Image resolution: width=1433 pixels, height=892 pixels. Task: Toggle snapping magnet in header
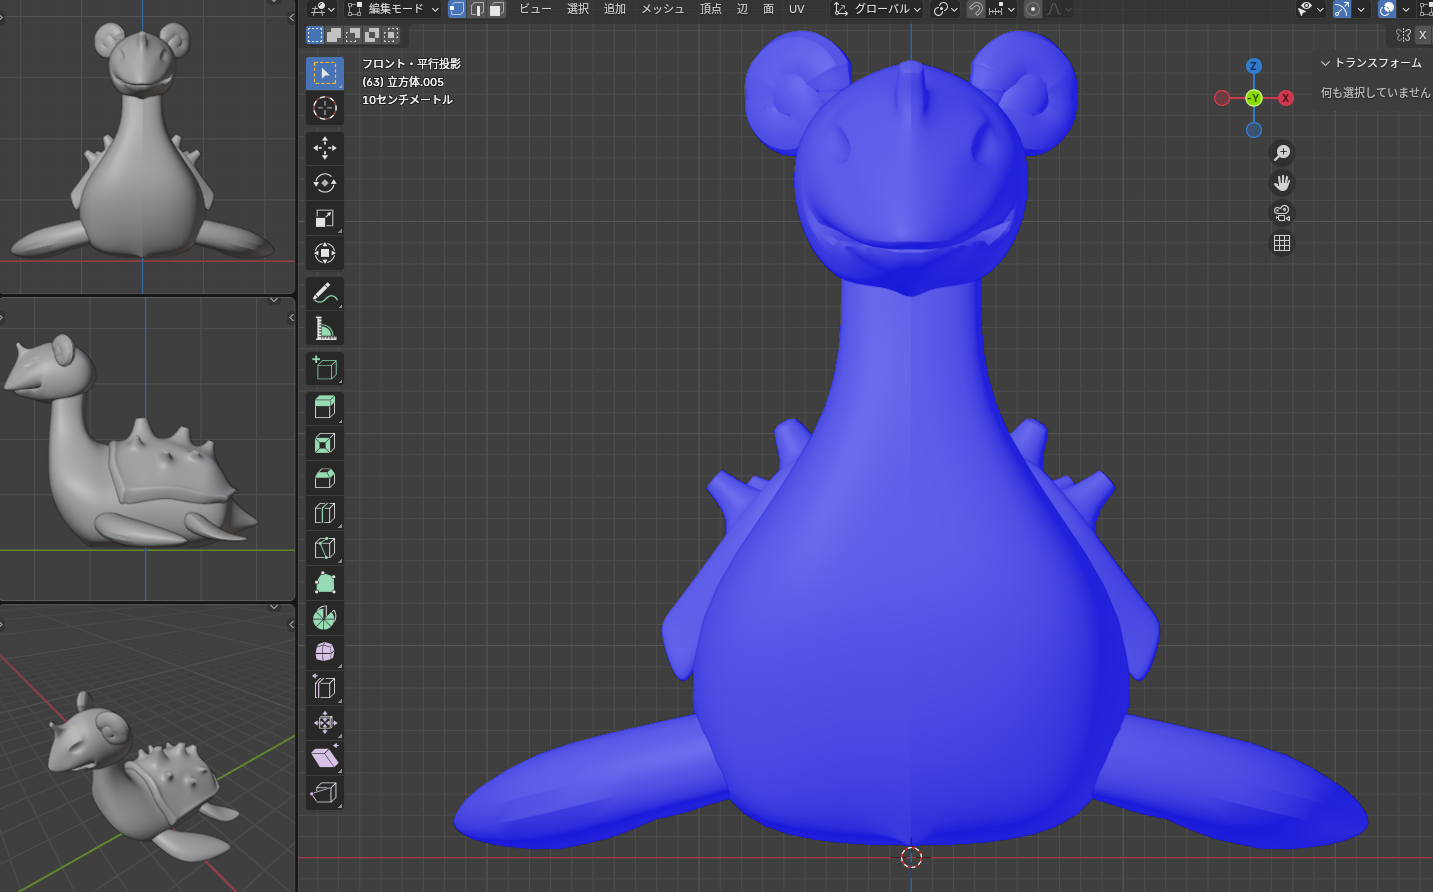pos(975,9)
